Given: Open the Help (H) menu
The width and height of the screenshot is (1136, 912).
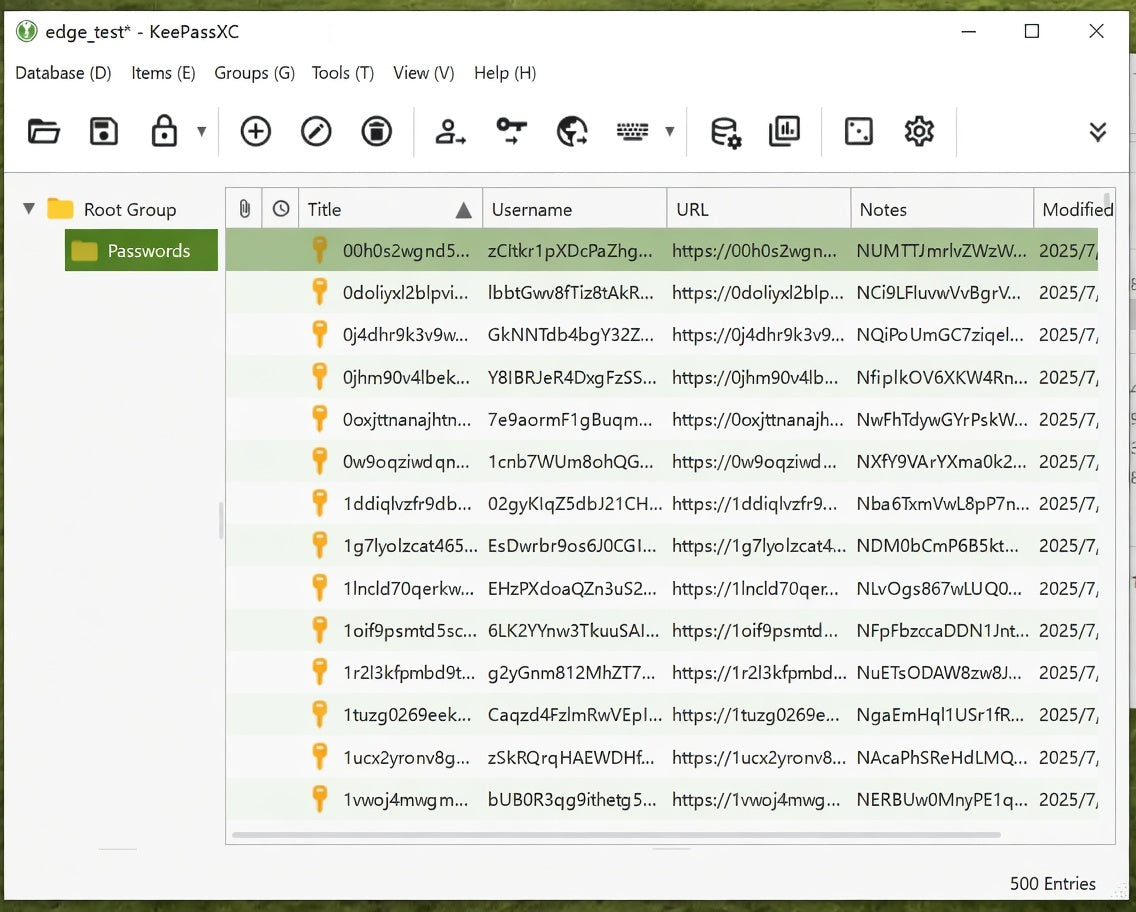Looking at the screenshot, I should pyautogui.click(x=505, y=73).
